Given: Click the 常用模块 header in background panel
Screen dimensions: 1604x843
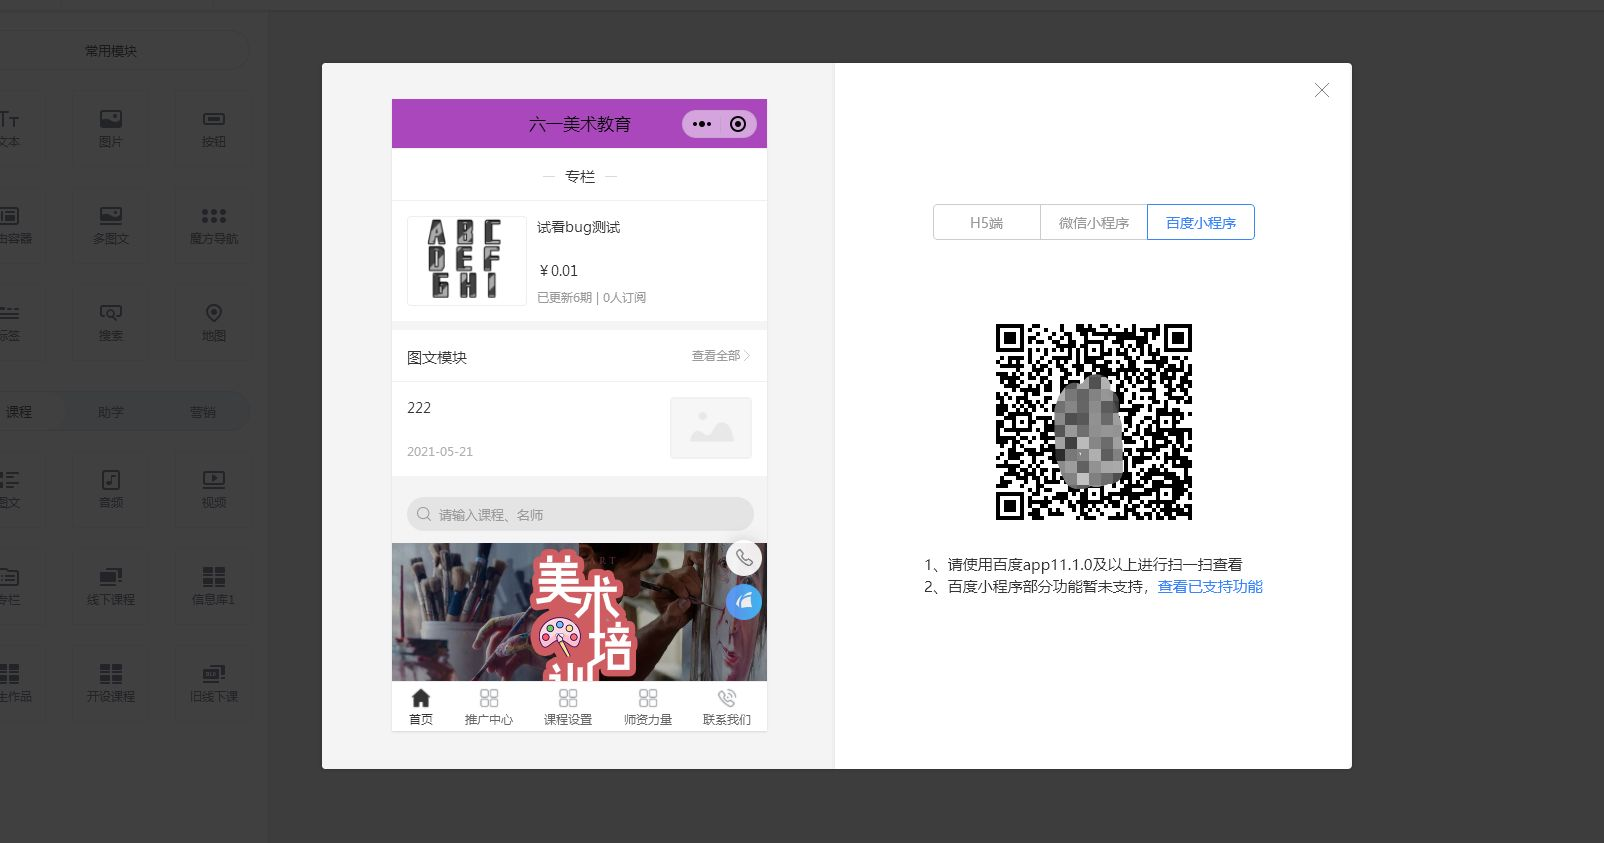Looking at the screenshot, I should (x=111, y=51).
